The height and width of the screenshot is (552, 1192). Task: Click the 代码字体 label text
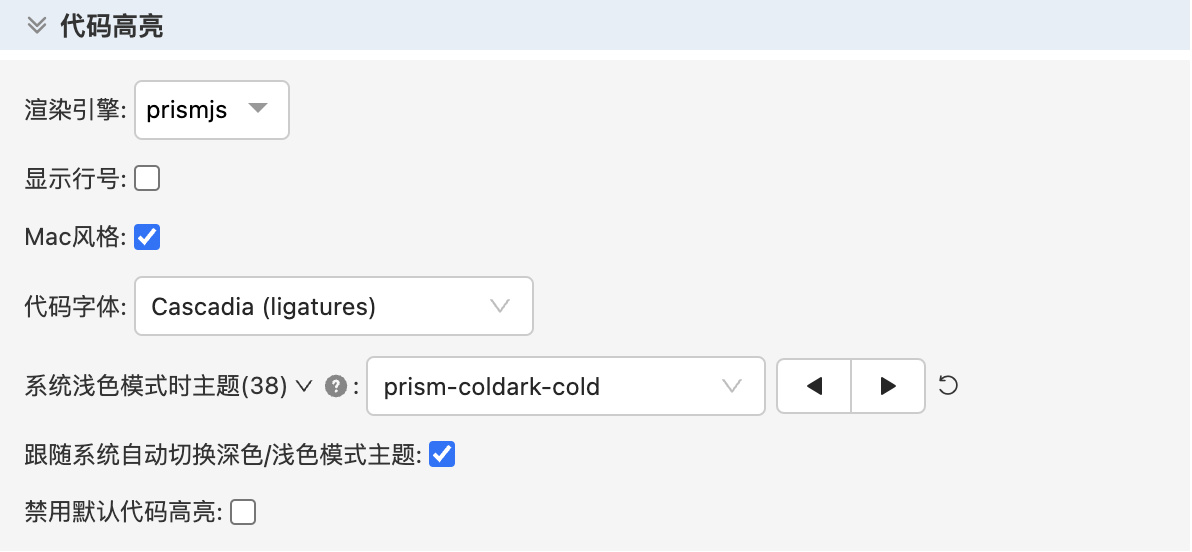tap(75, 307)
